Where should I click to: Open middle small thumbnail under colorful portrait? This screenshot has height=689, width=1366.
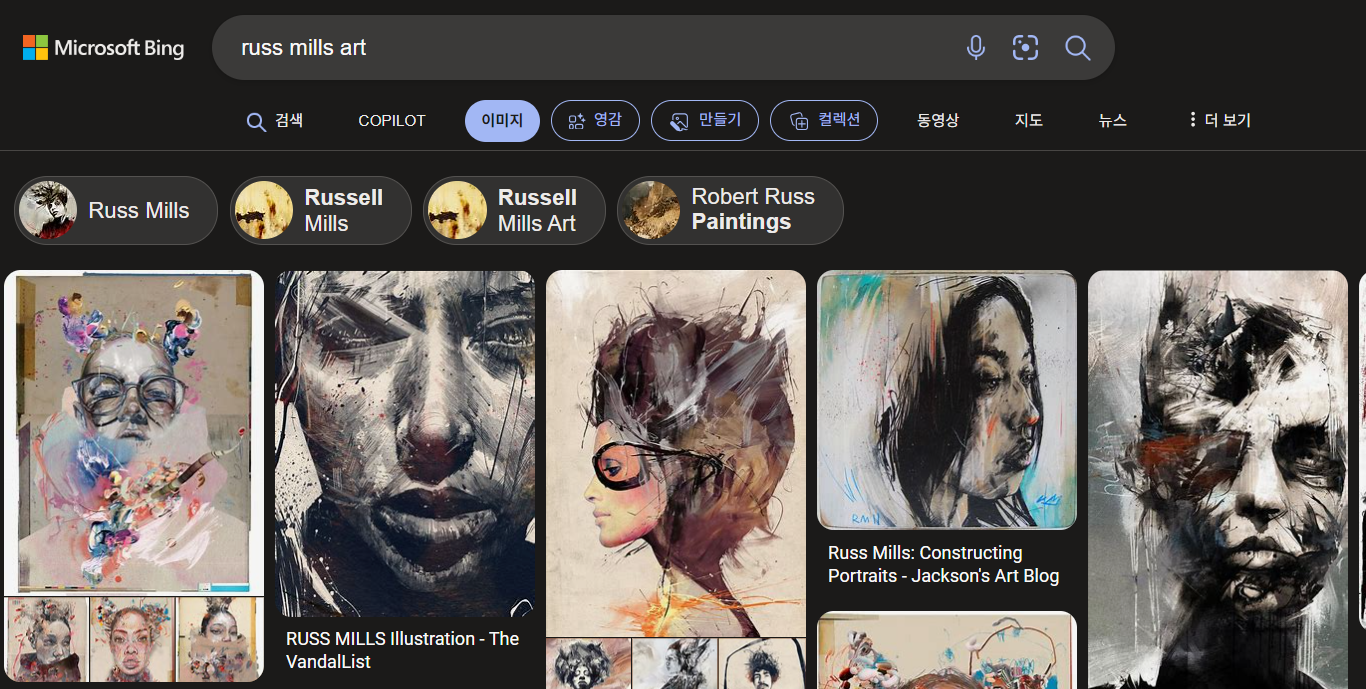click(x=133, y=640)
